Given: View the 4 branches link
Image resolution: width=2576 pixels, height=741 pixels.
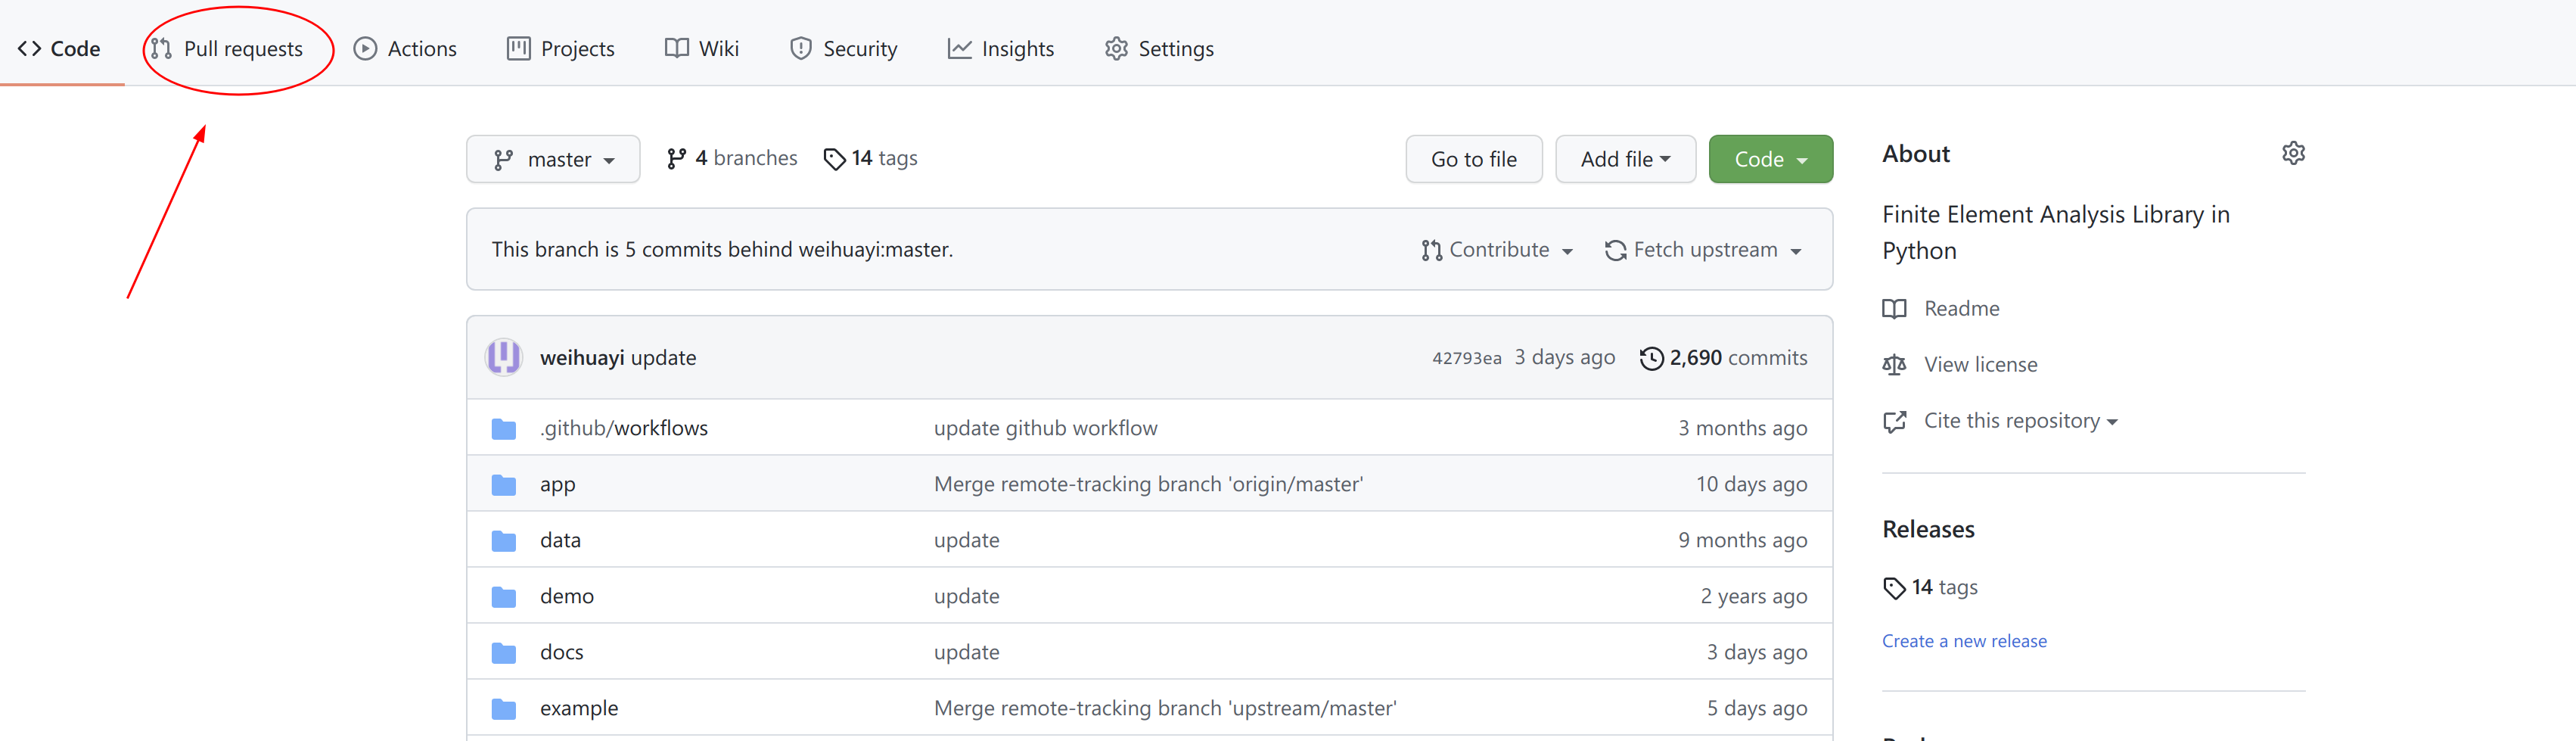Looking at the screenshot, I should tap(732, 158).
